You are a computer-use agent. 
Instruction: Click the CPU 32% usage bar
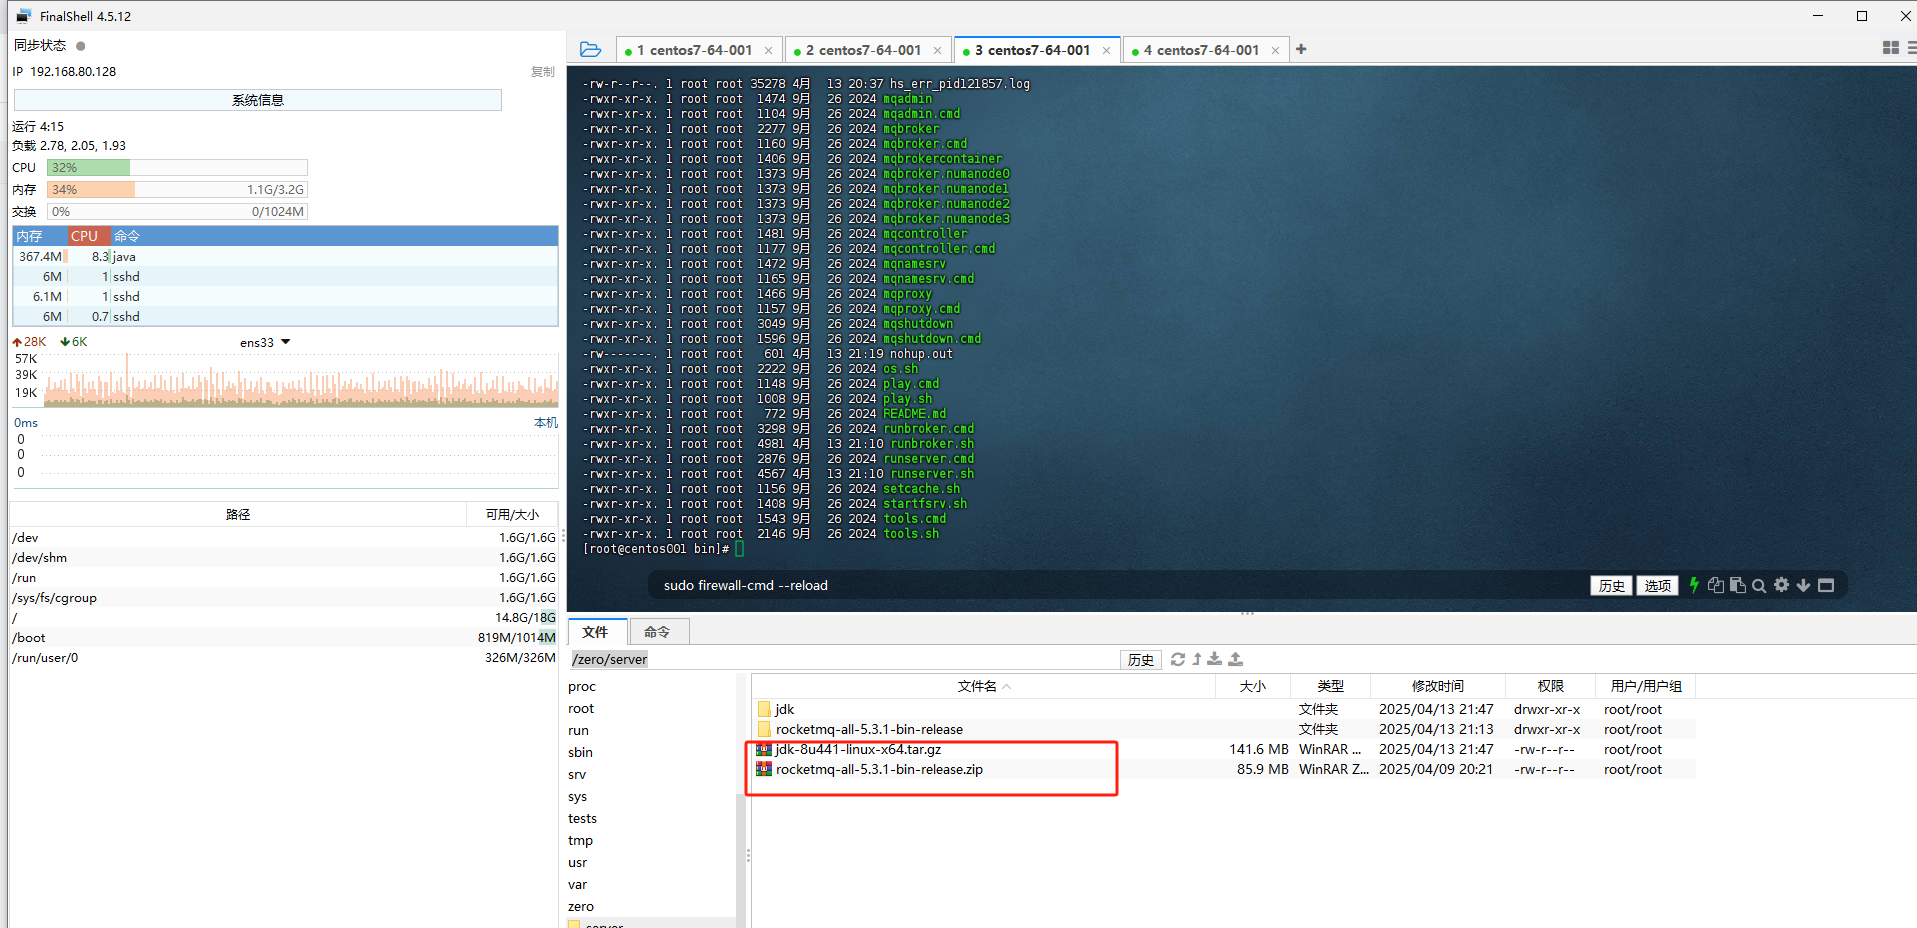point(177,168)
